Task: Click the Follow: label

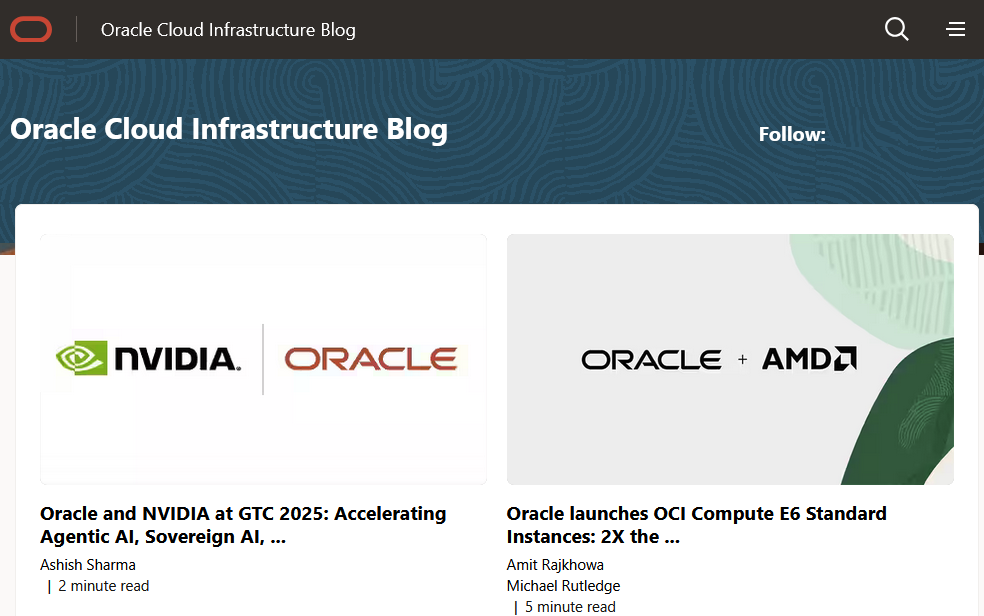Action: 792,134
